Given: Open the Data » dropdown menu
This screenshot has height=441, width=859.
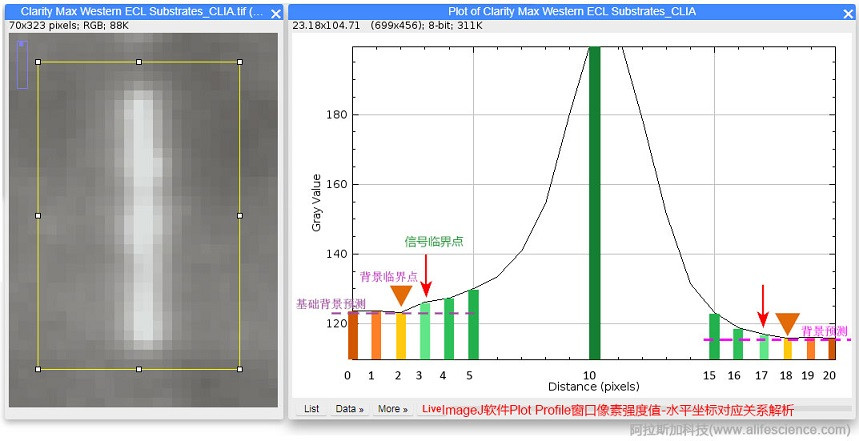Looking at the screenshot, I should click(350, 409).
